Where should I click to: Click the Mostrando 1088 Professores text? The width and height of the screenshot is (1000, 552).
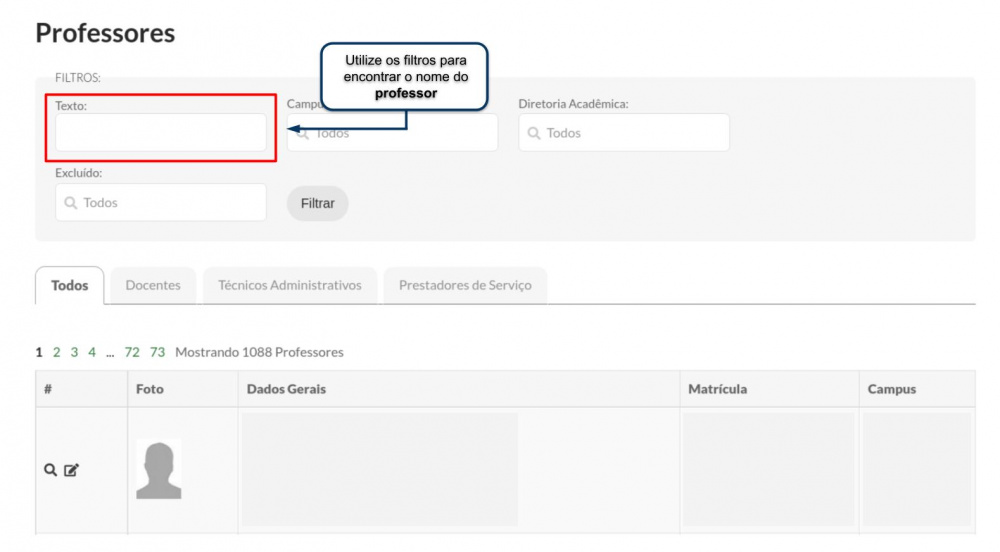(x=259, y=352)
